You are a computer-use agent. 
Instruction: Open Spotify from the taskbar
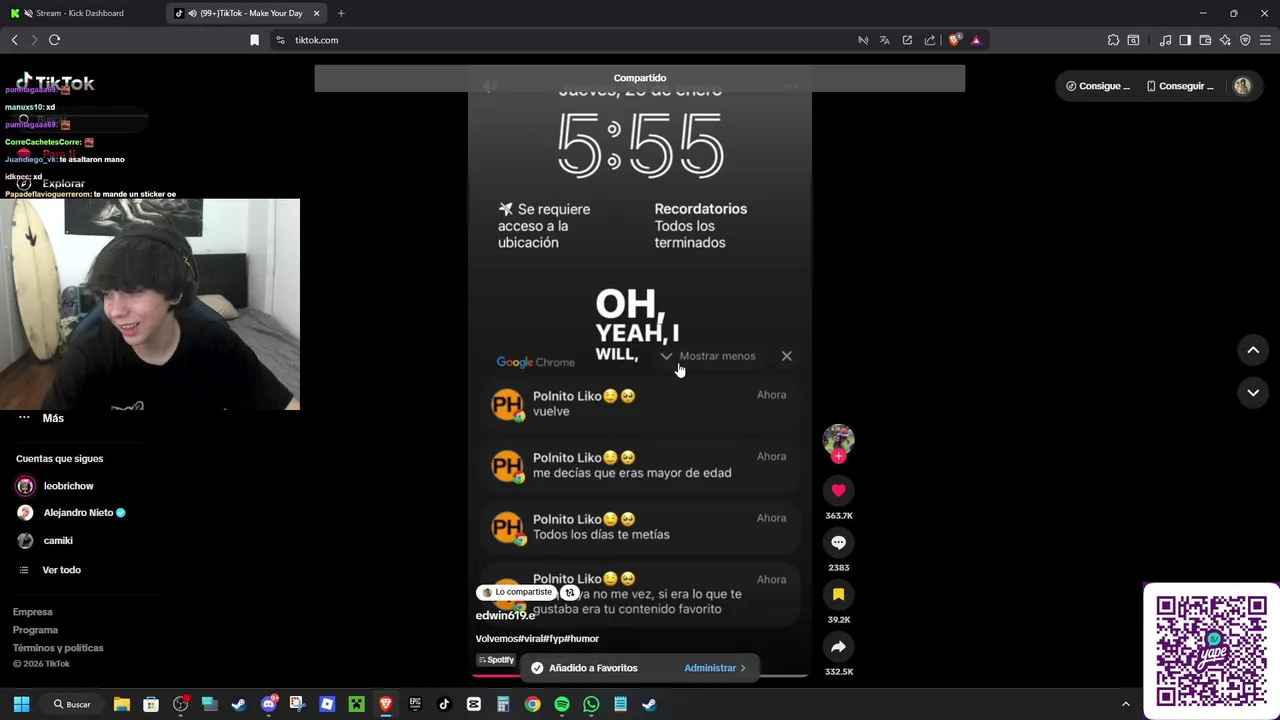[x=562, y=704]
